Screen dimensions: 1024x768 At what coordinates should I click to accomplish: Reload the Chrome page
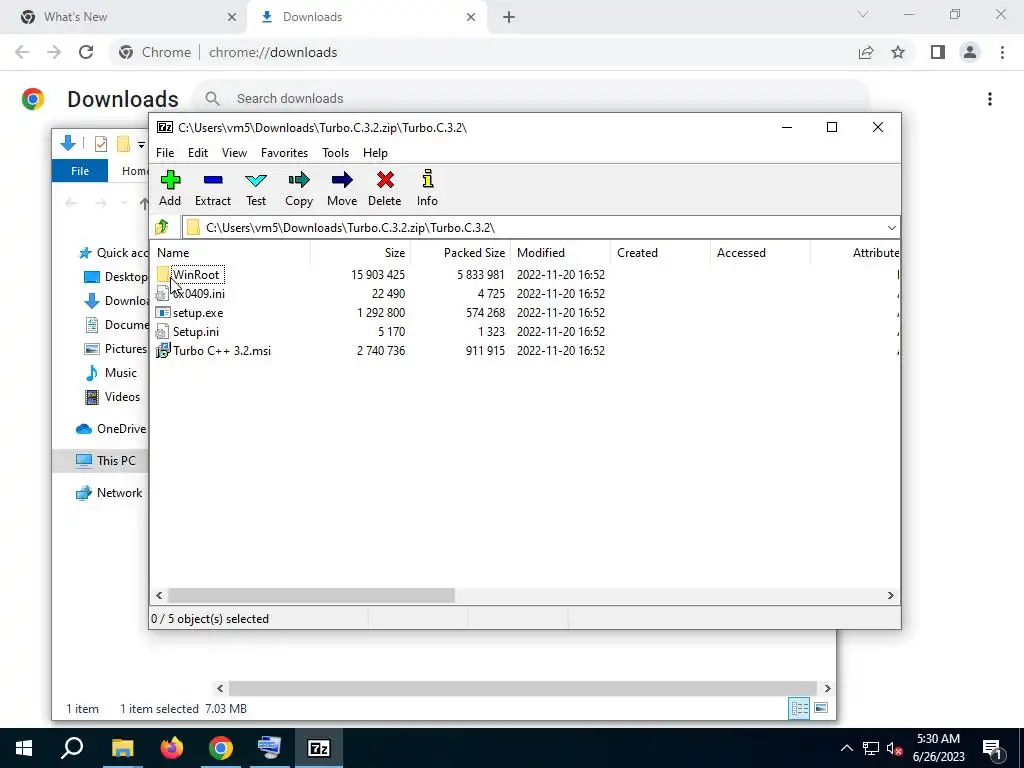tap(86, 52)
